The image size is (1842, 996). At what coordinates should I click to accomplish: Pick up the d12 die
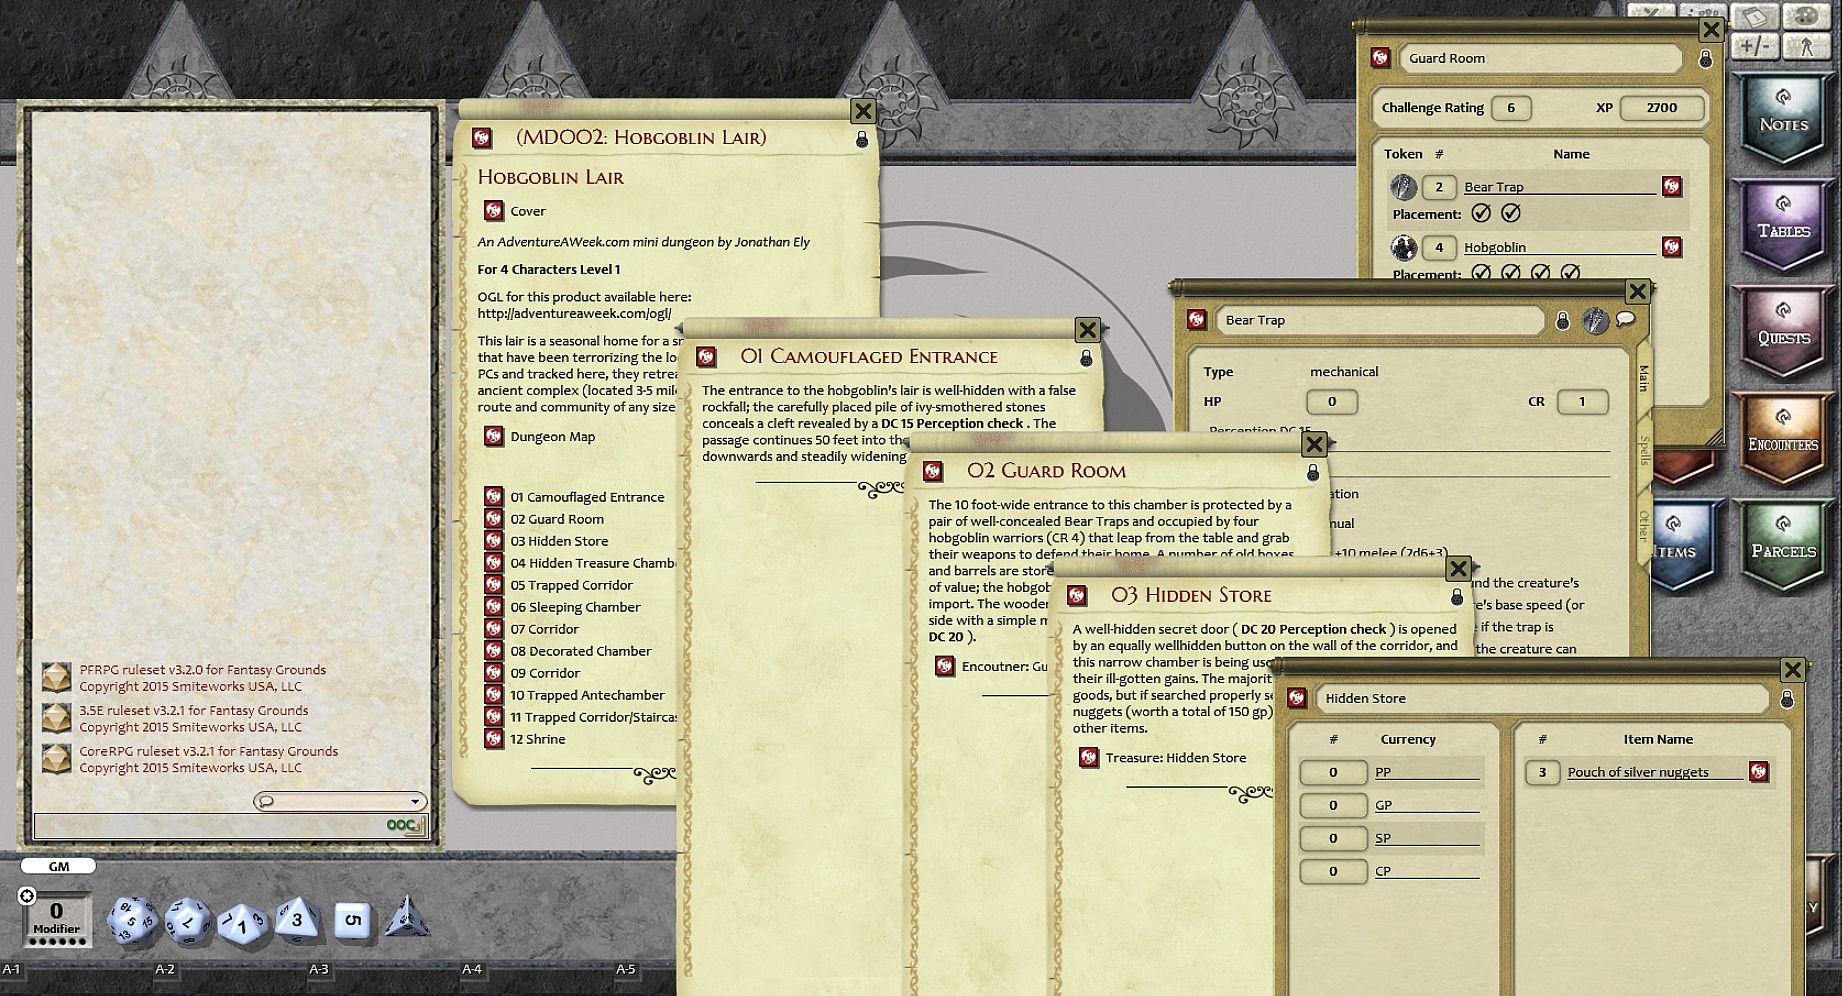pyautogui.click(x=187, y=921)
